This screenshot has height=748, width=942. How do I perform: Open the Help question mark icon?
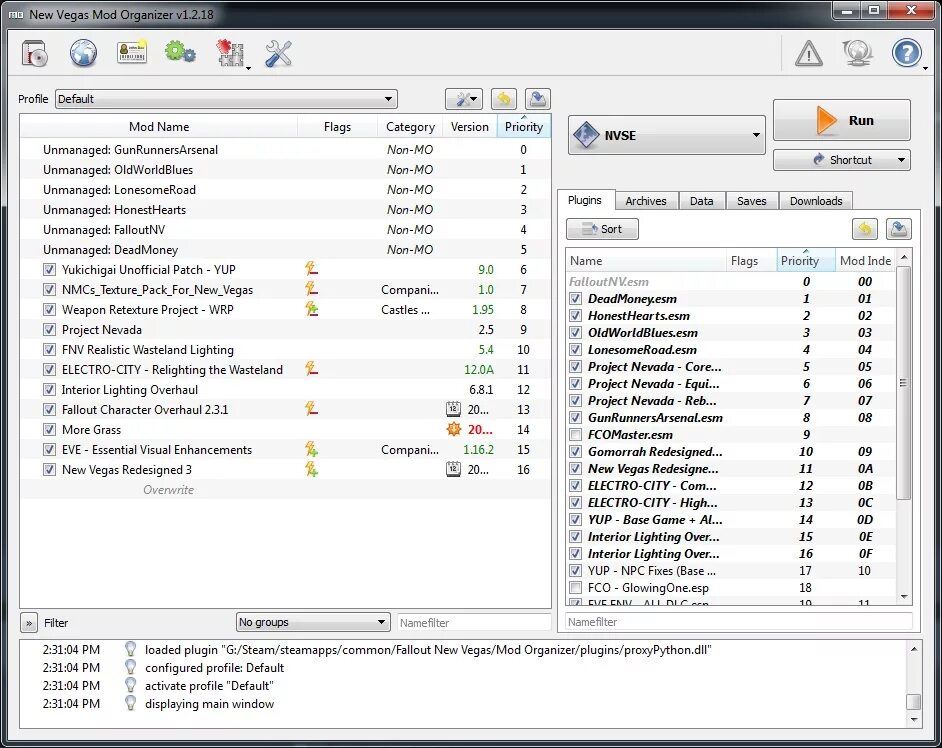[906, 53]
